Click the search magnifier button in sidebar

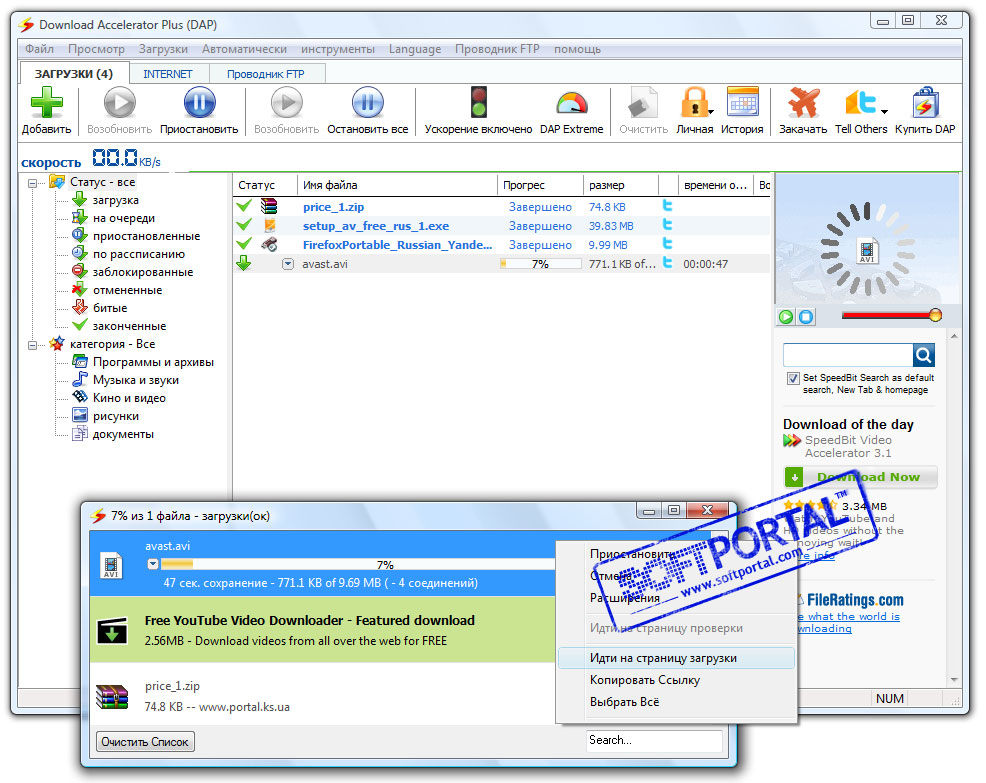[x=924, y=355]
